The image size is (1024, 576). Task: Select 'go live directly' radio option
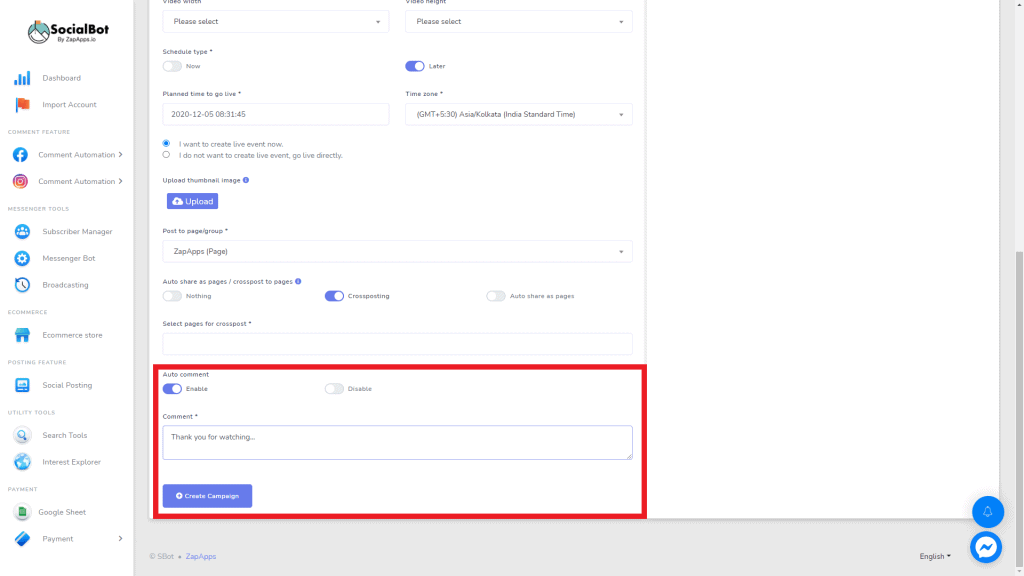(166, 155)
